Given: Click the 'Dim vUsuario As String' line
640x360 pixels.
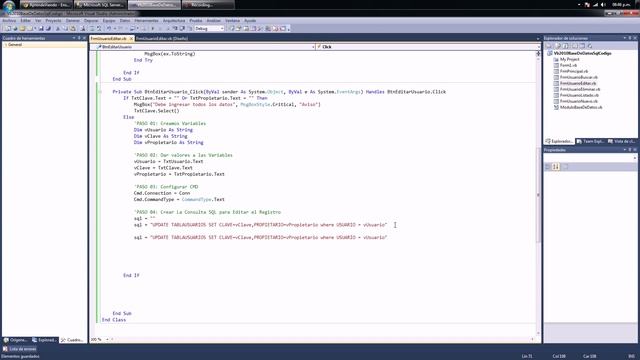Looking at the screenshot, I should click(163, 130).
